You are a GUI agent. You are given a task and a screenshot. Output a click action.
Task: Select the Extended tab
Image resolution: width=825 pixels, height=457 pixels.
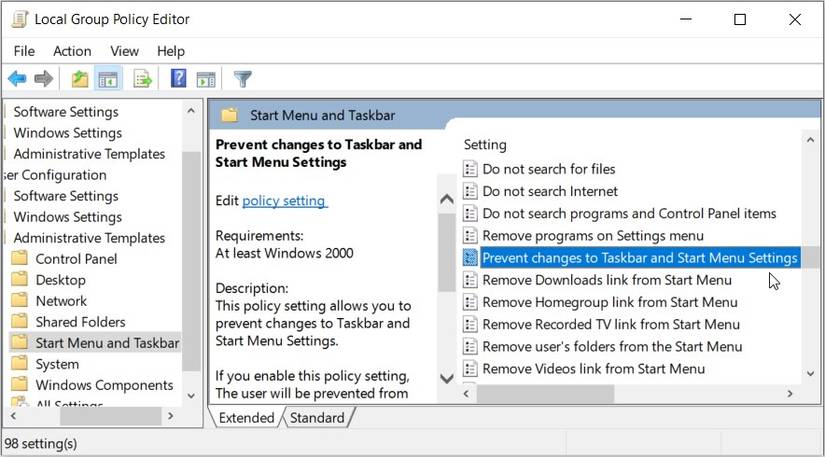246,418
